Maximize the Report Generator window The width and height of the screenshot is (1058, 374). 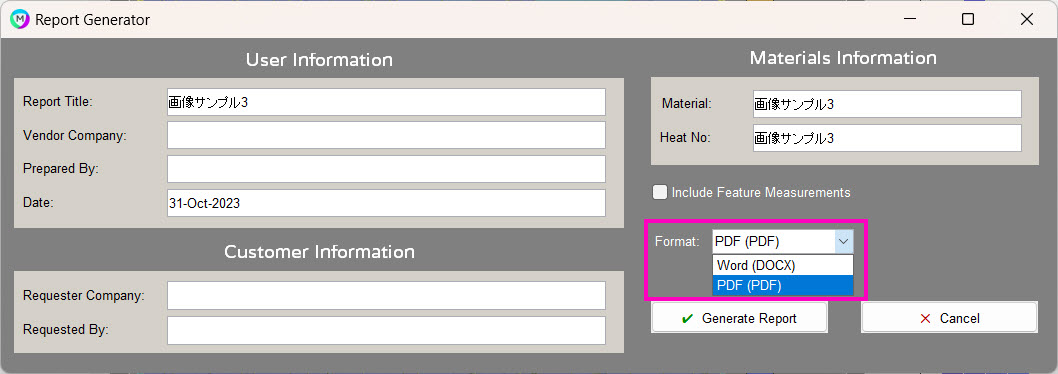point(968,20)
